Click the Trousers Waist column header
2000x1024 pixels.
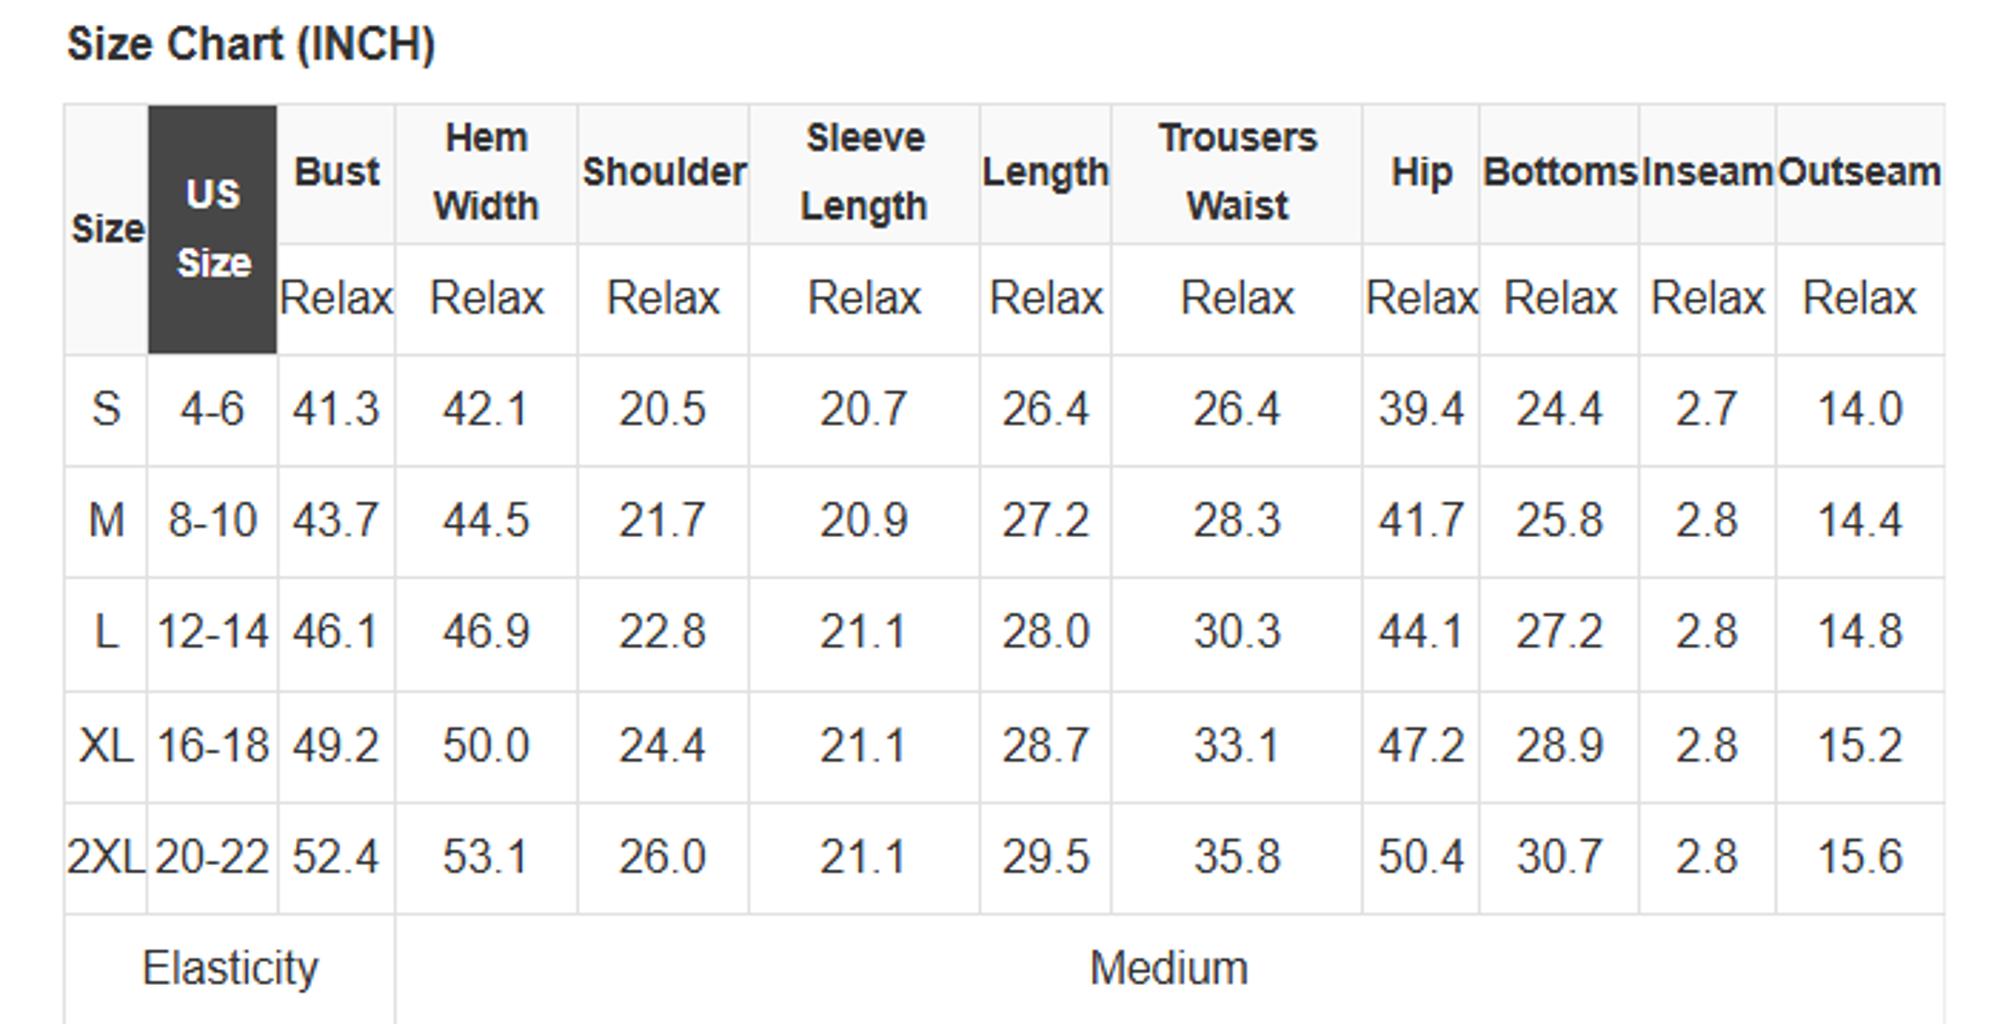[1237, 172]
